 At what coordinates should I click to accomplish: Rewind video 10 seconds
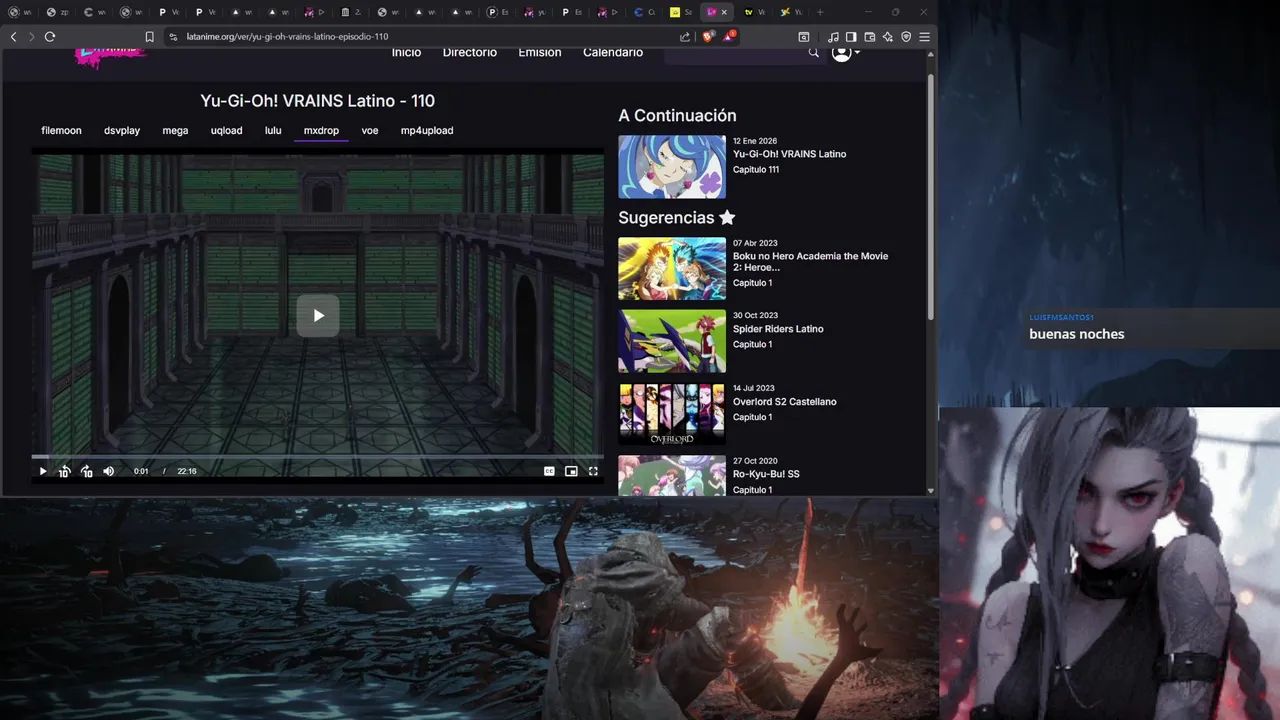pos(64,471)
